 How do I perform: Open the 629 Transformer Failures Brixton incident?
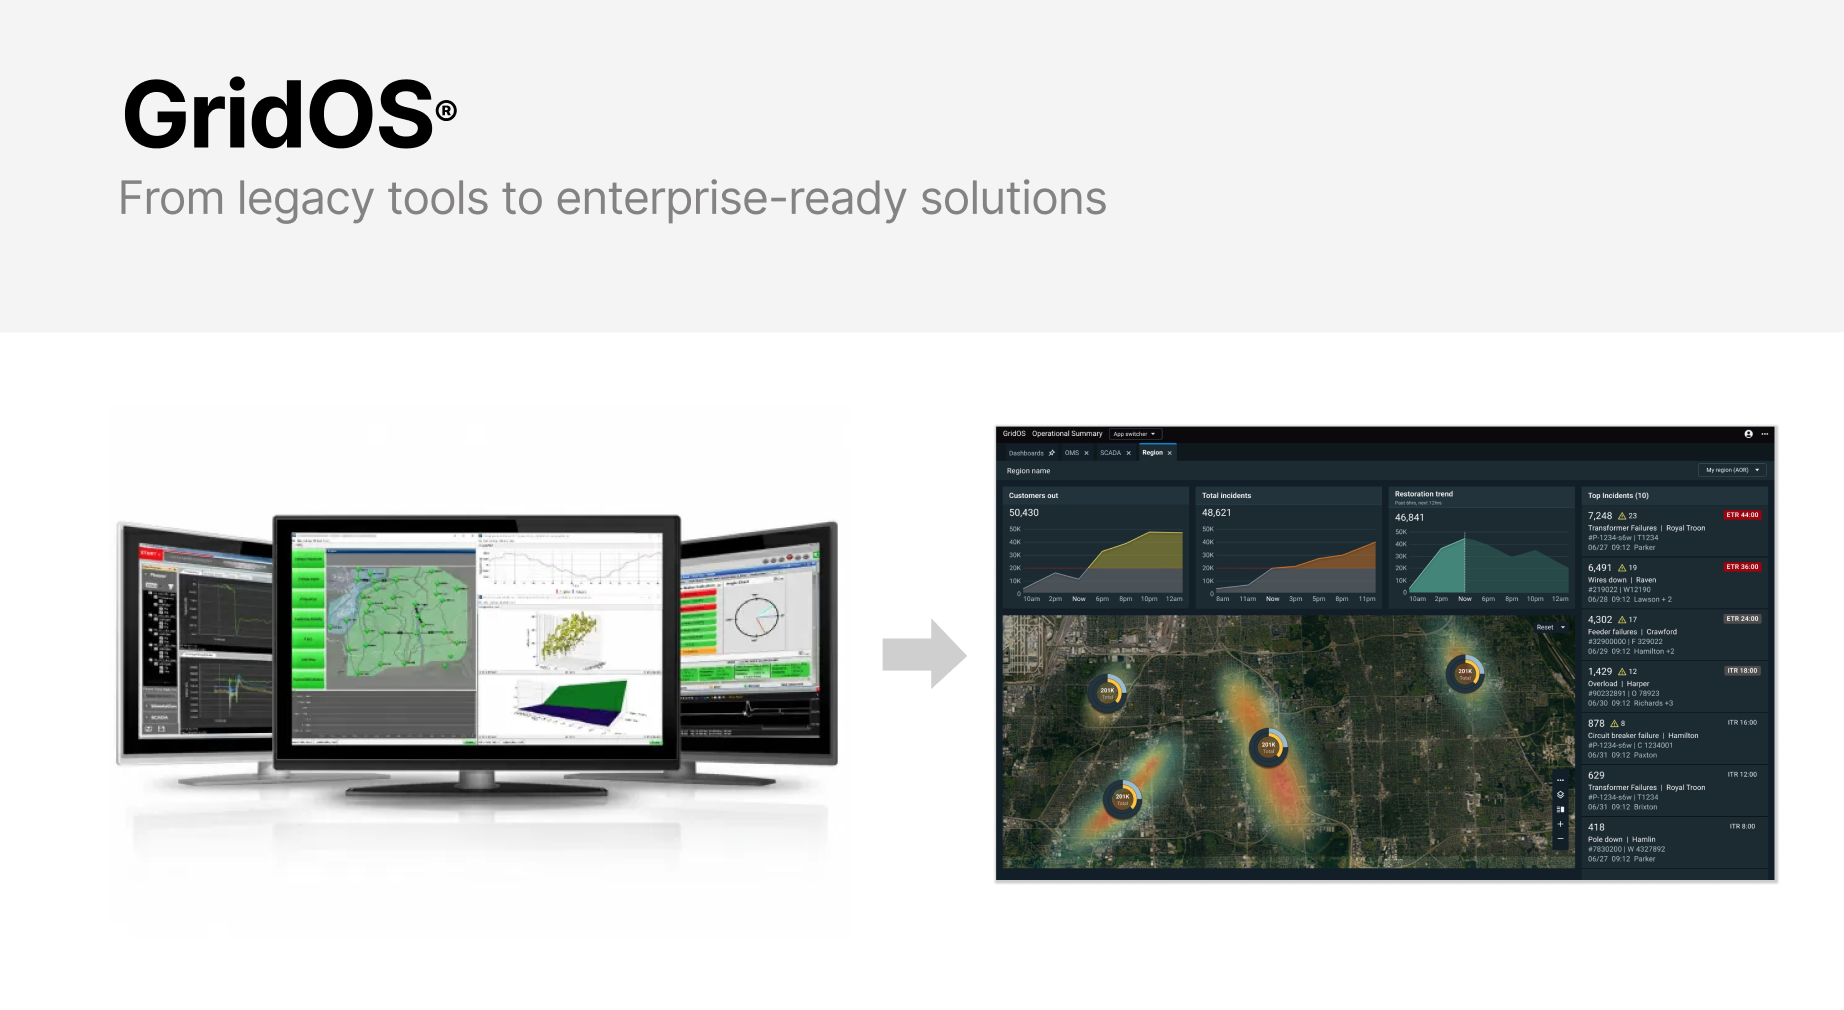coord(1674,791)
